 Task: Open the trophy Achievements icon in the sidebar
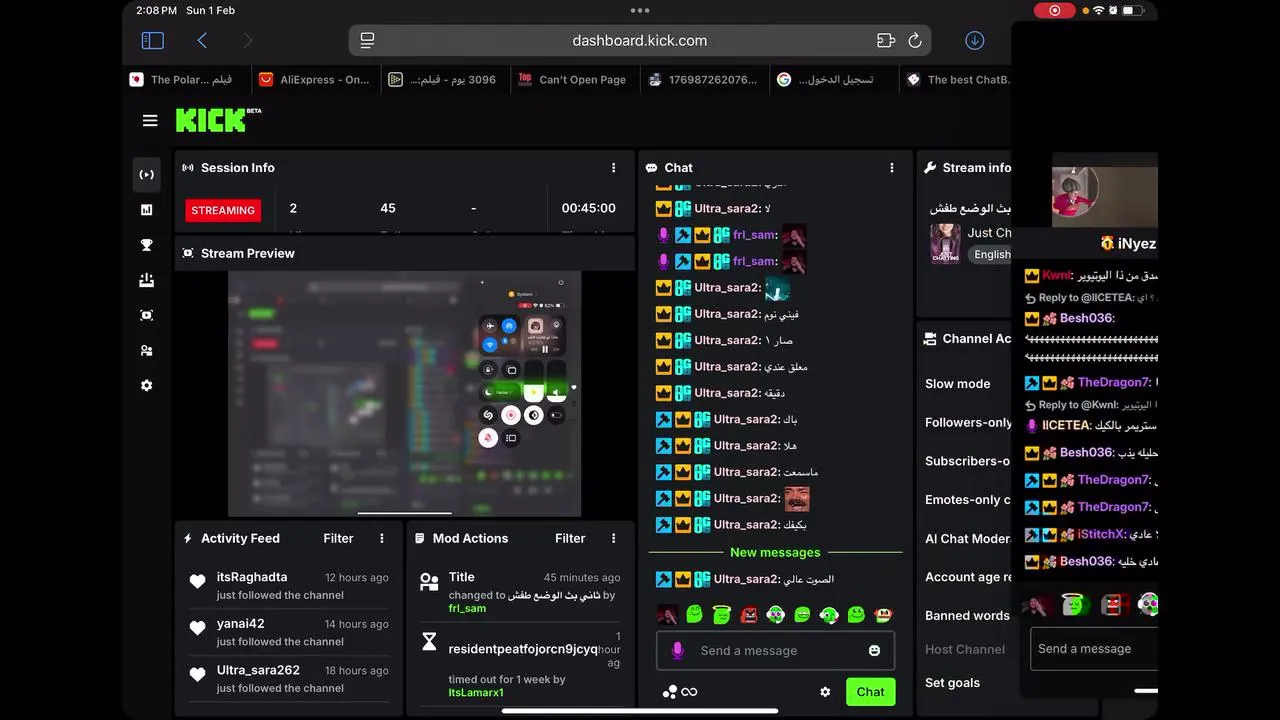[147, 245]
